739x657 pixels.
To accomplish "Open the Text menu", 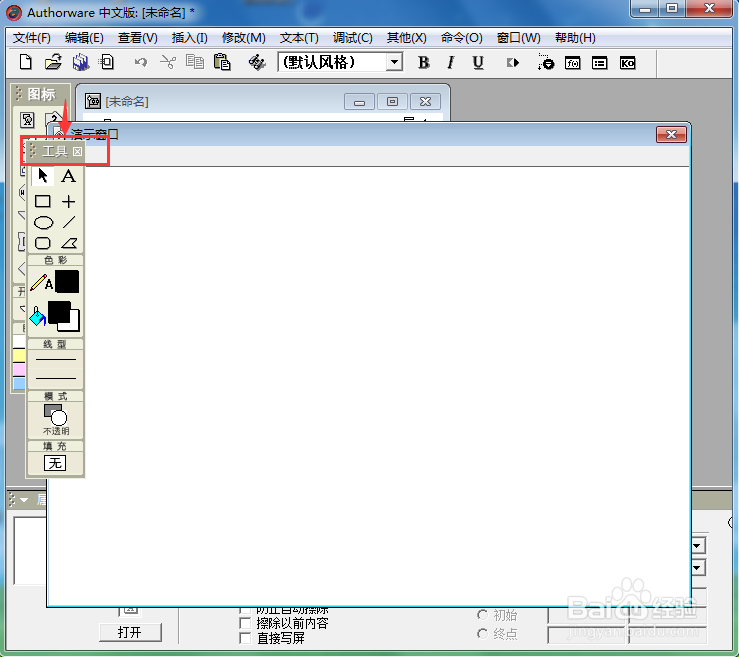I will pos(299,38).
